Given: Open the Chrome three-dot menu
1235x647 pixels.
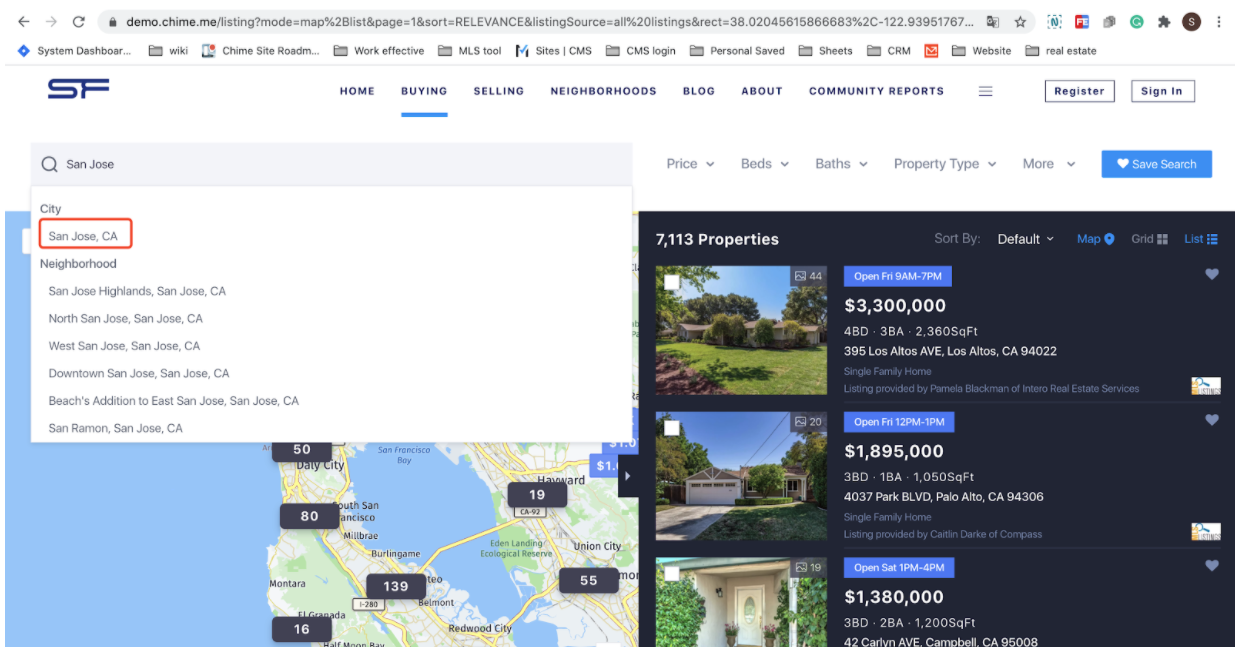Looking at the screenshot, I should tap(1219, 21).
